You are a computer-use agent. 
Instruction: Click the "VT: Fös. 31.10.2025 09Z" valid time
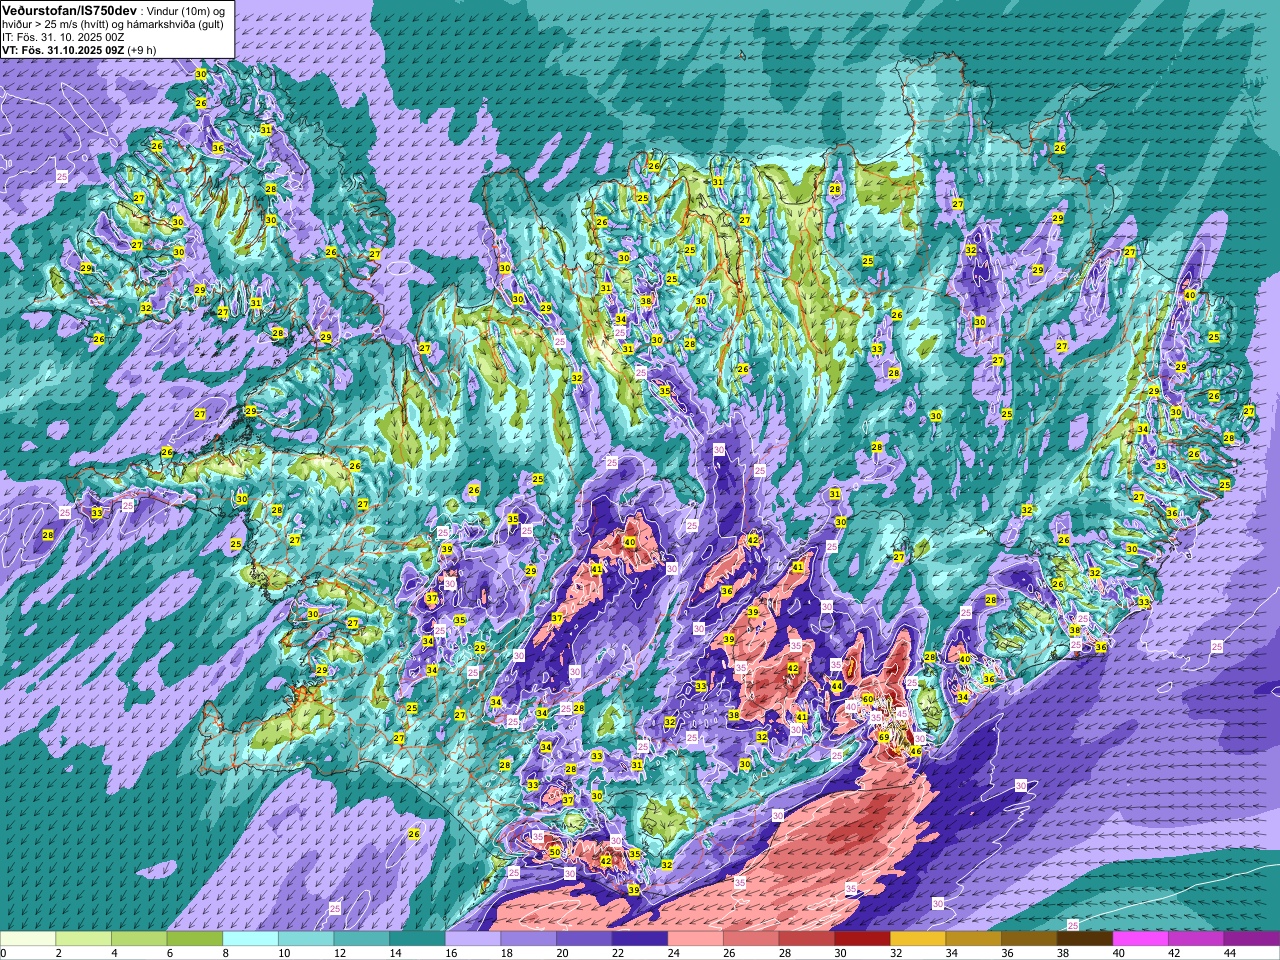(x=63, y=49)
